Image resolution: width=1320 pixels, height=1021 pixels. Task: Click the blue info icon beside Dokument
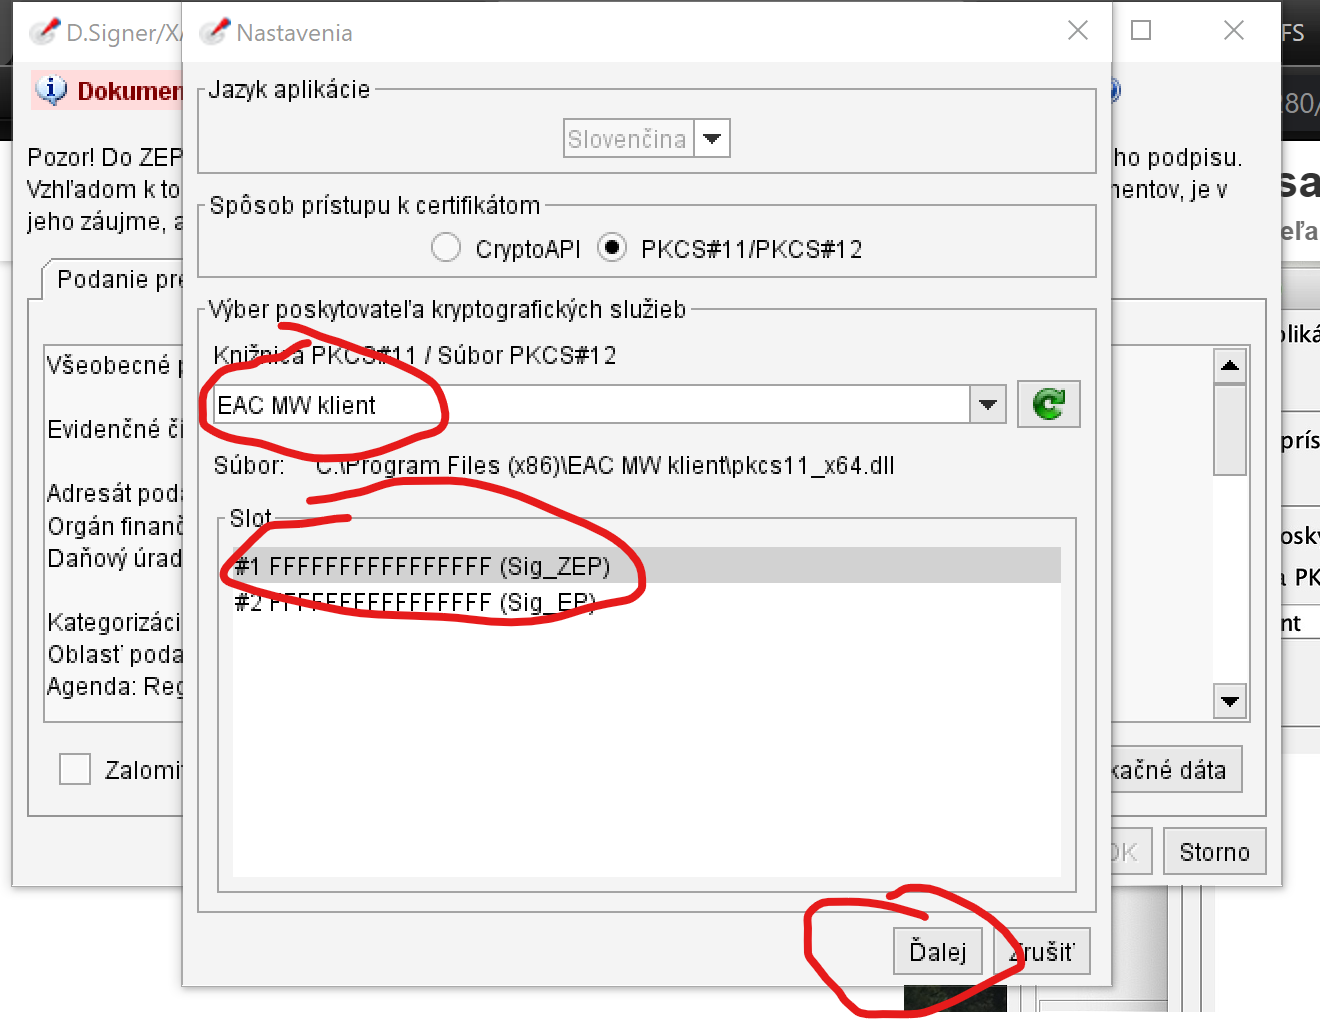51,90
